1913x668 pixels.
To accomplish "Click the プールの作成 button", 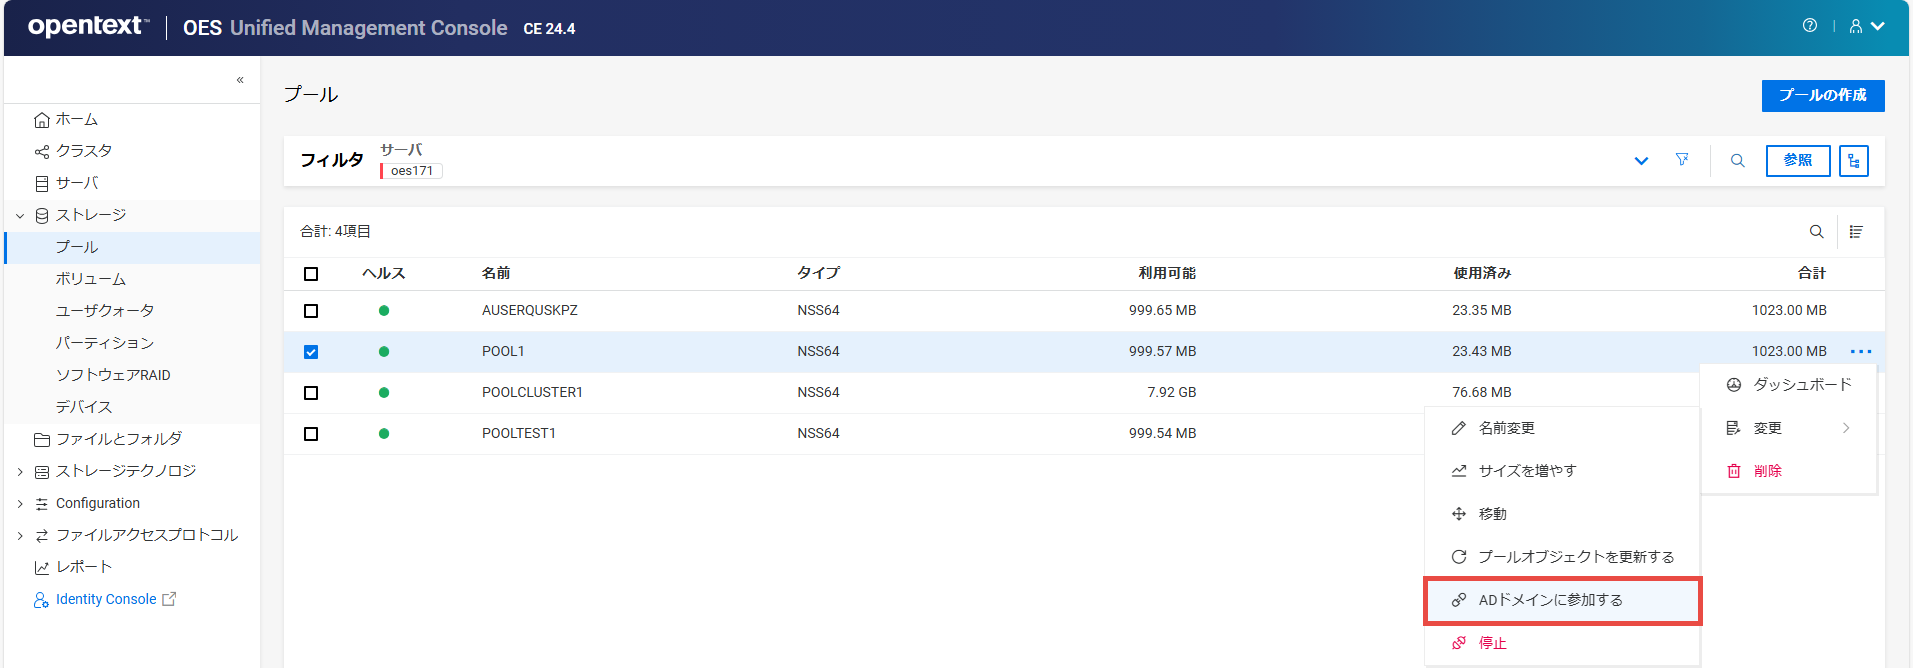I will pos(1822,96).
